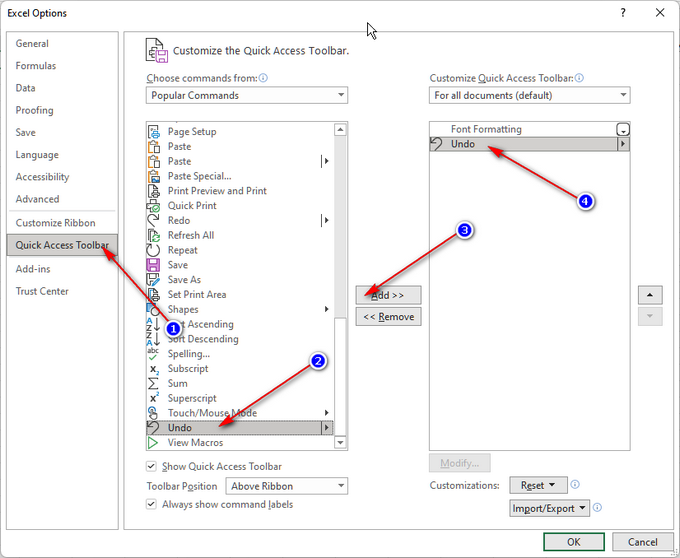Image resolution: width=680 pixels, height=558 pixels.
Task: Open the Choose commands from dropdown
Action: pos(247,95)
